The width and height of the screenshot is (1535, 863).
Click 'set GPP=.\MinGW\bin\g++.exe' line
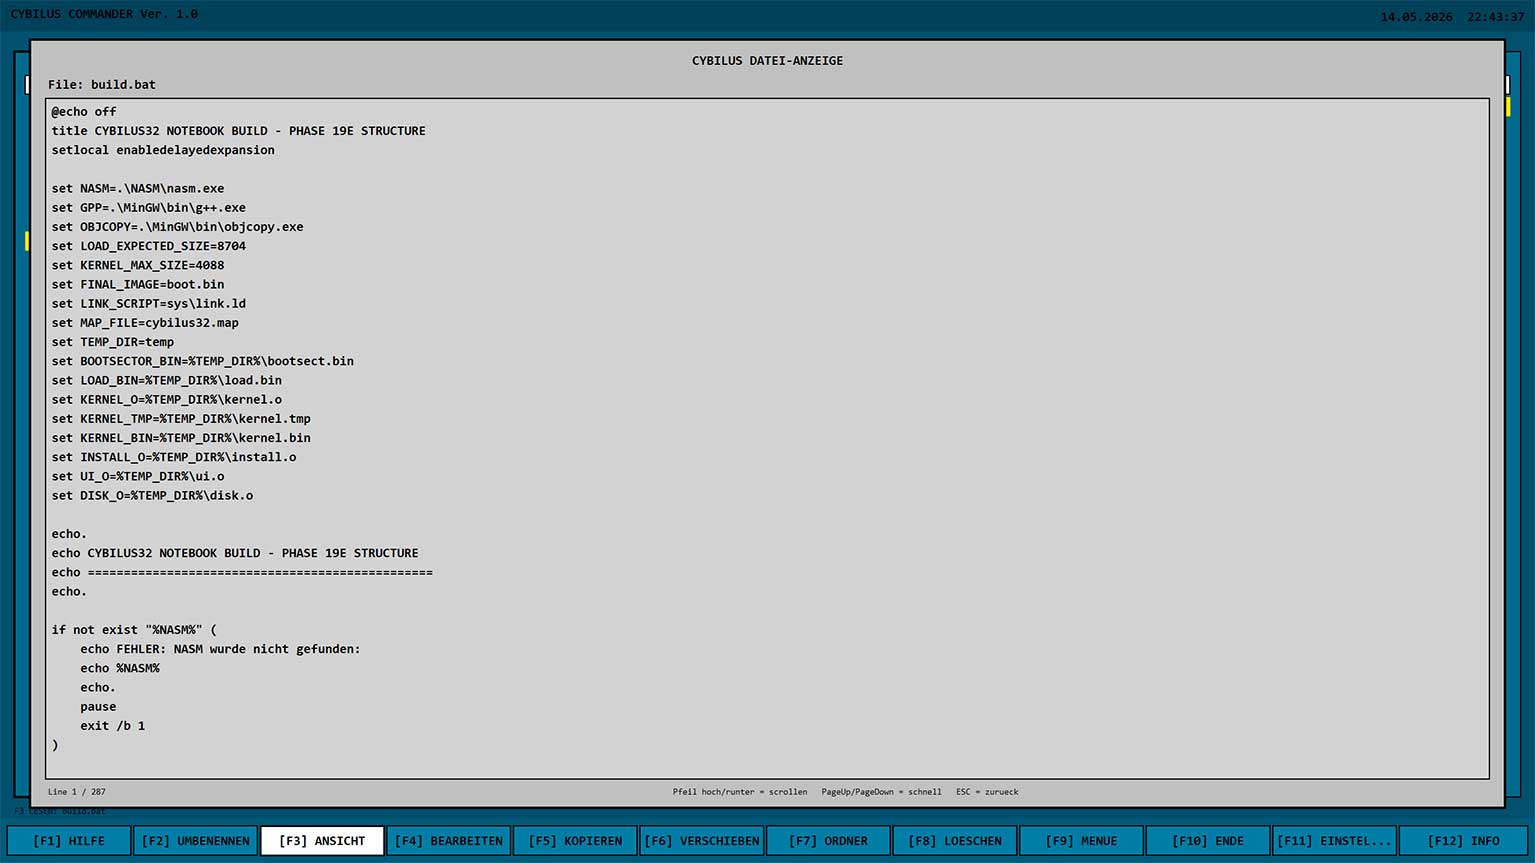point(148,208)
